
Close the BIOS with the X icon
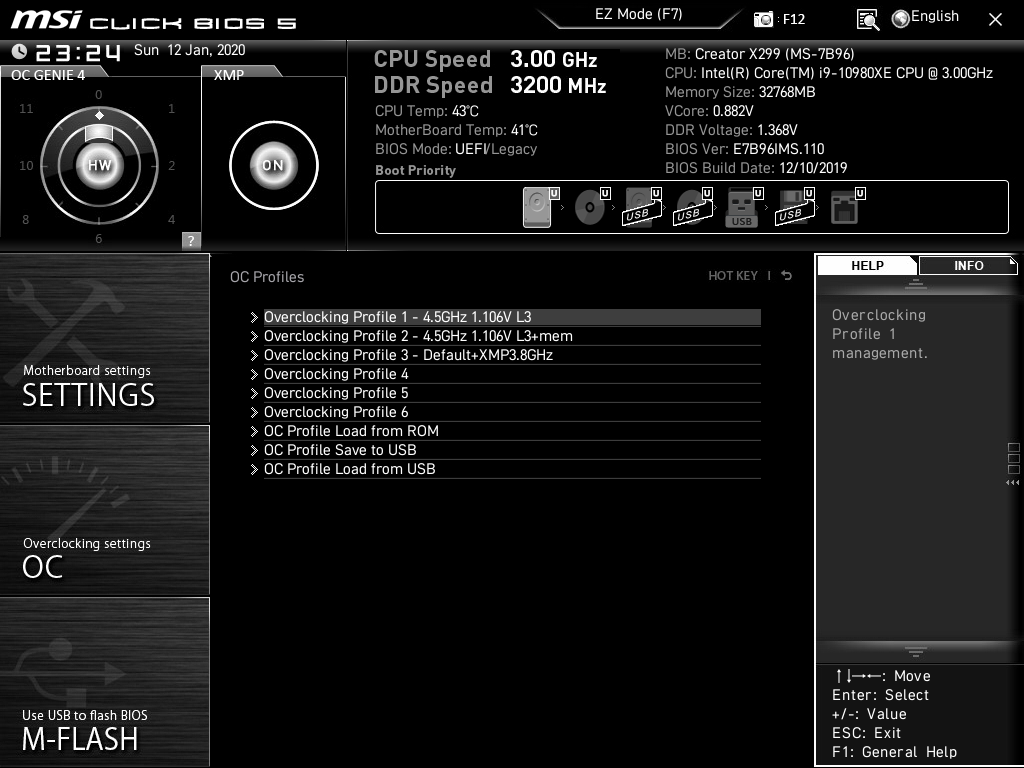[x=995, y=20]
